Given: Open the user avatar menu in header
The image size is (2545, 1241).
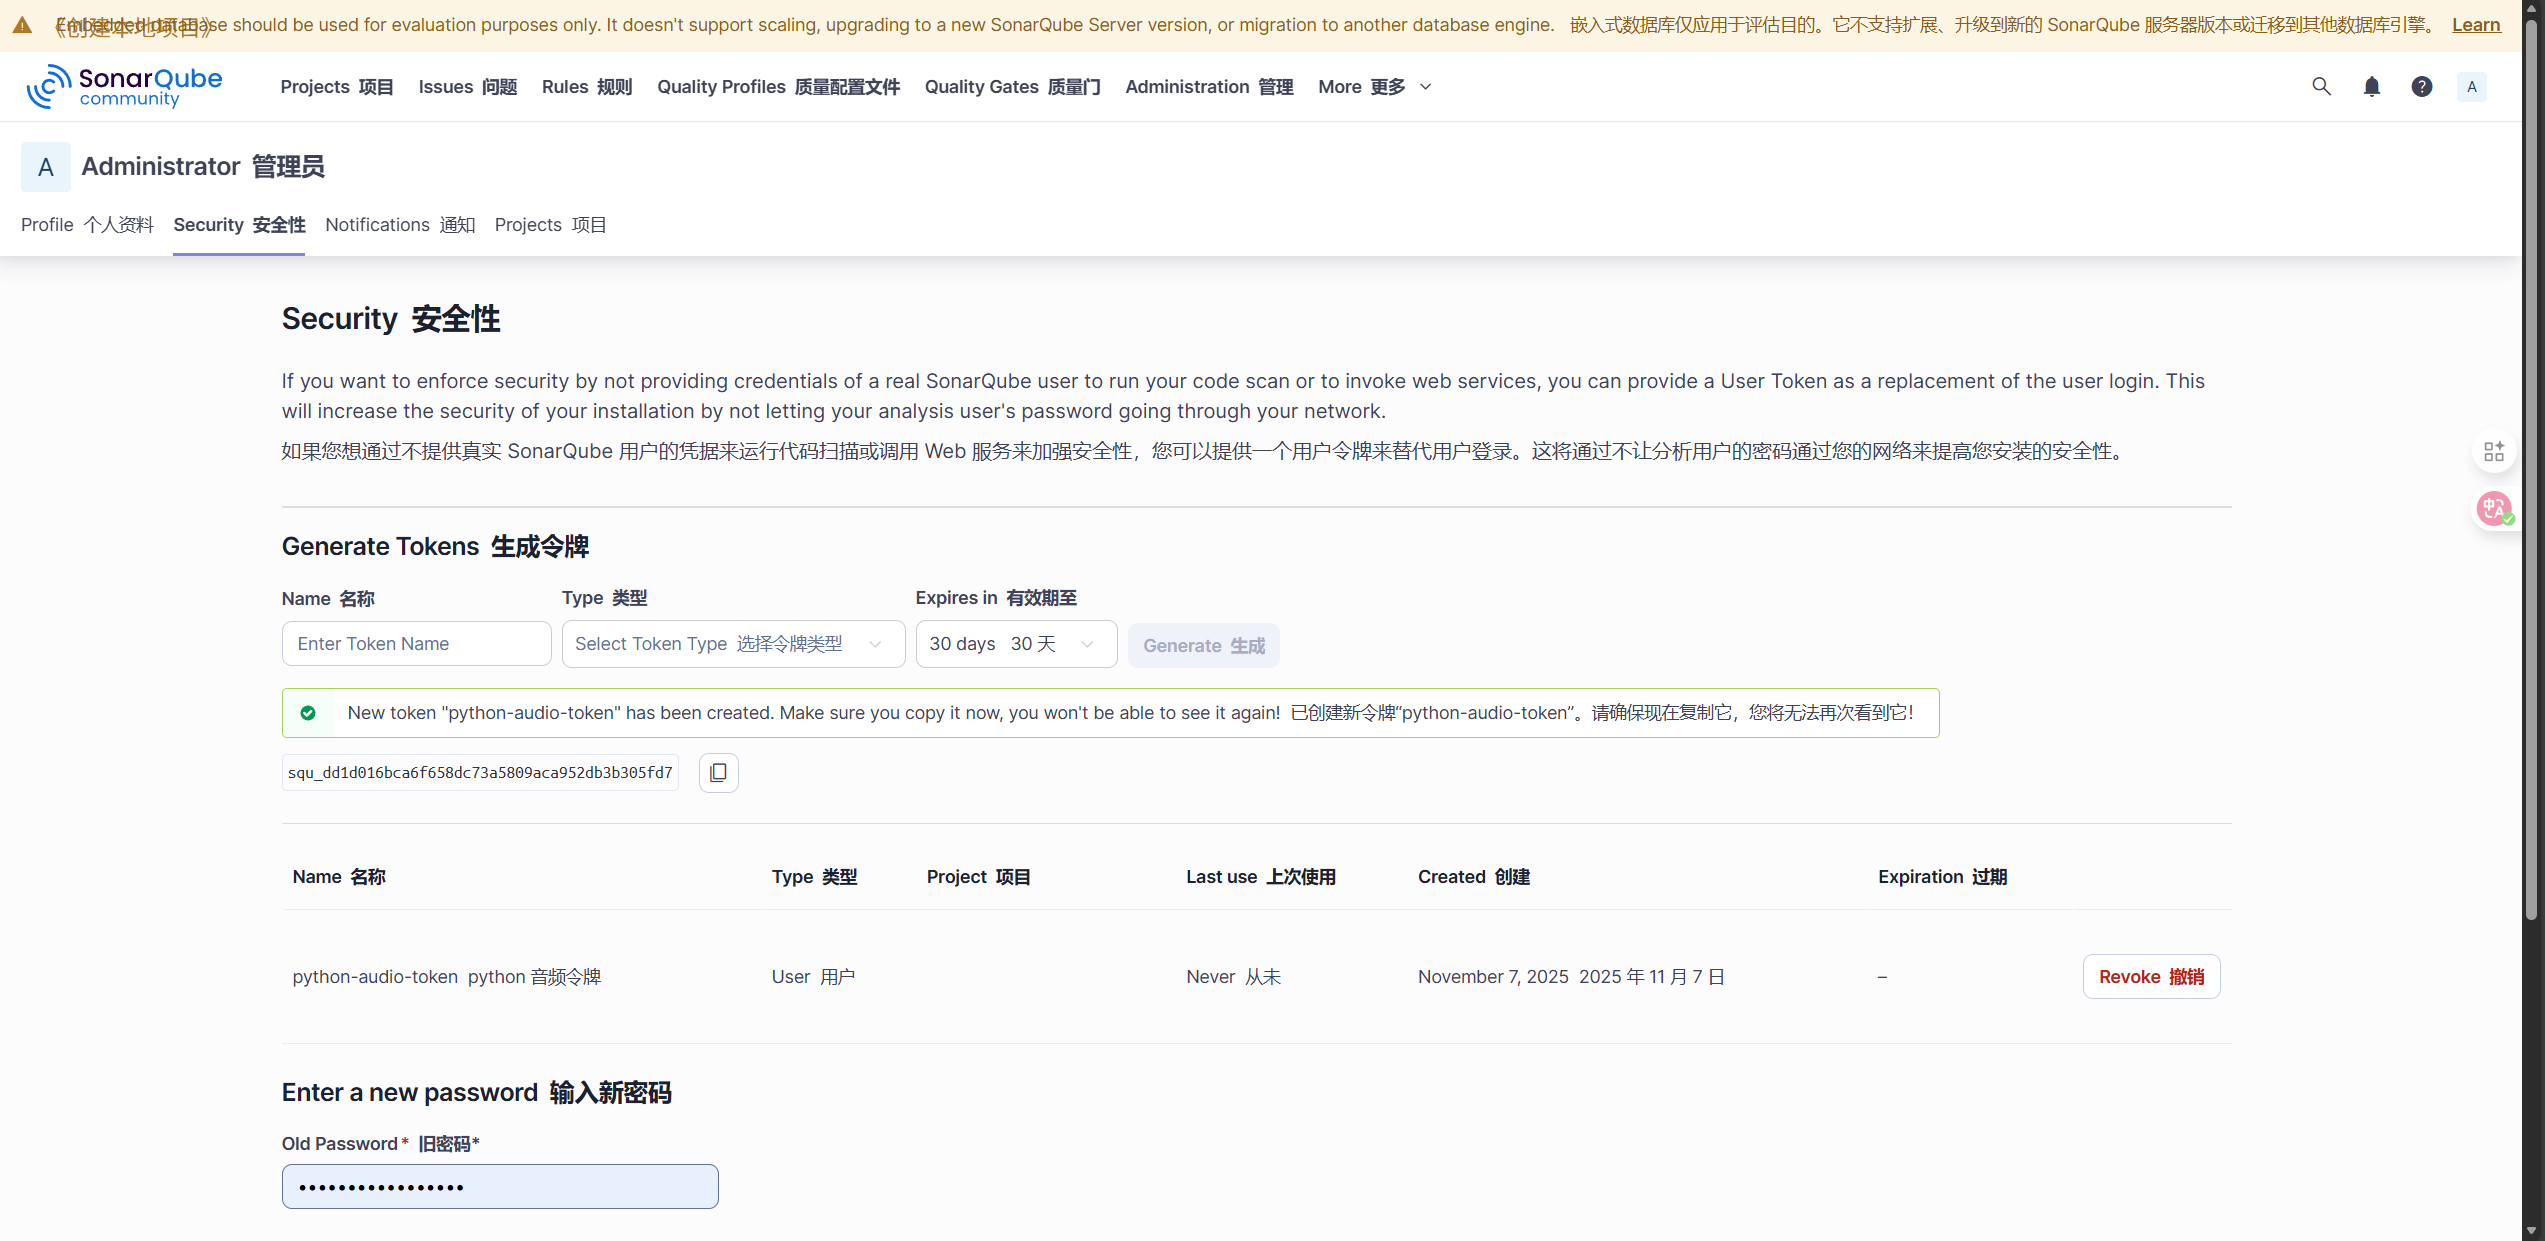Looking at the screenshot, I should (2471, 87).
